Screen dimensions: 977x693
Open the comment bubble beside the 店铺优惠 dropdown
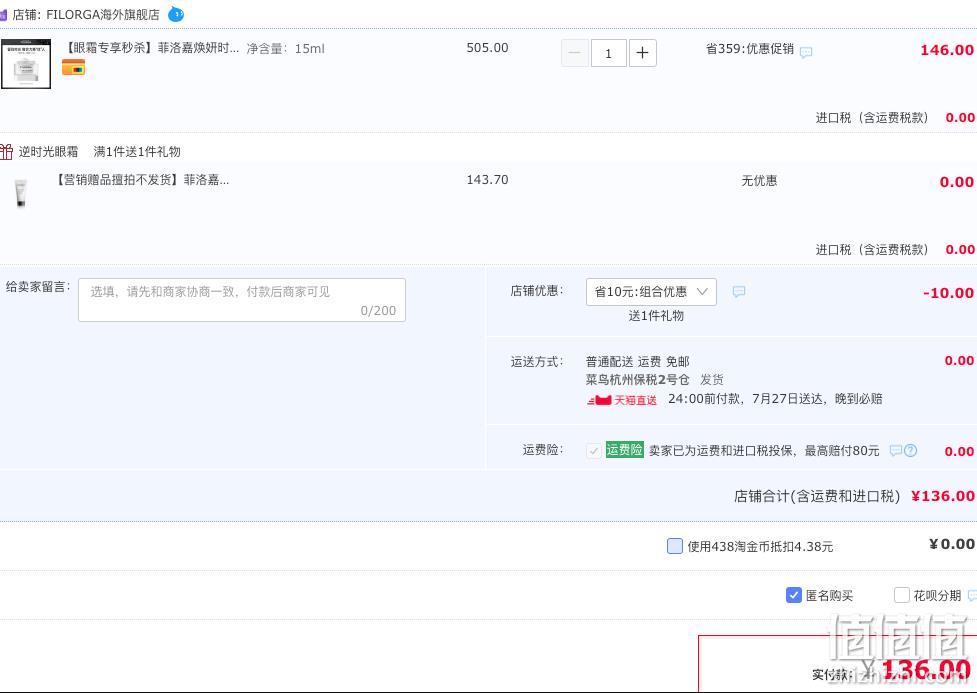(x=739, y=291)
